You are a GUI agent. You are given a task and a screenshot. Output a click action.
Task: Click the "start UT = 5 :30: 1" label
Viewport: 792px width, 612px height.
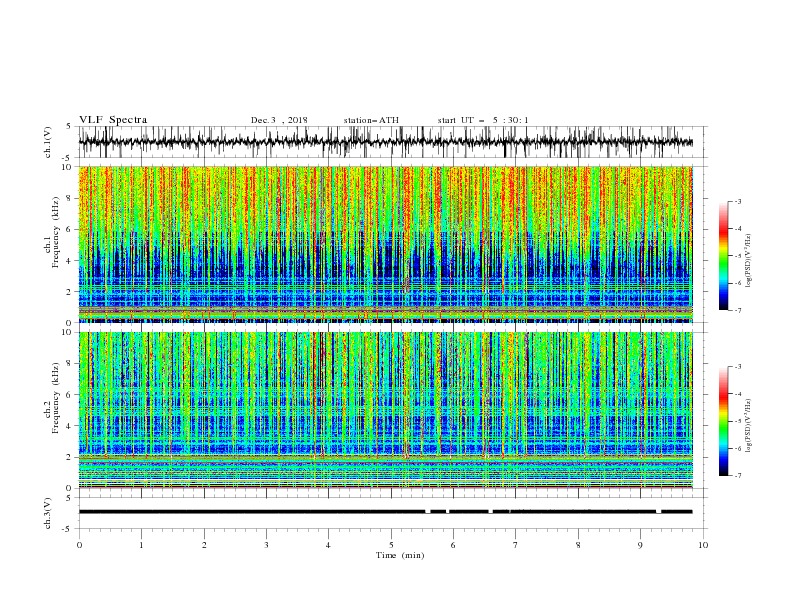(483, 120)
